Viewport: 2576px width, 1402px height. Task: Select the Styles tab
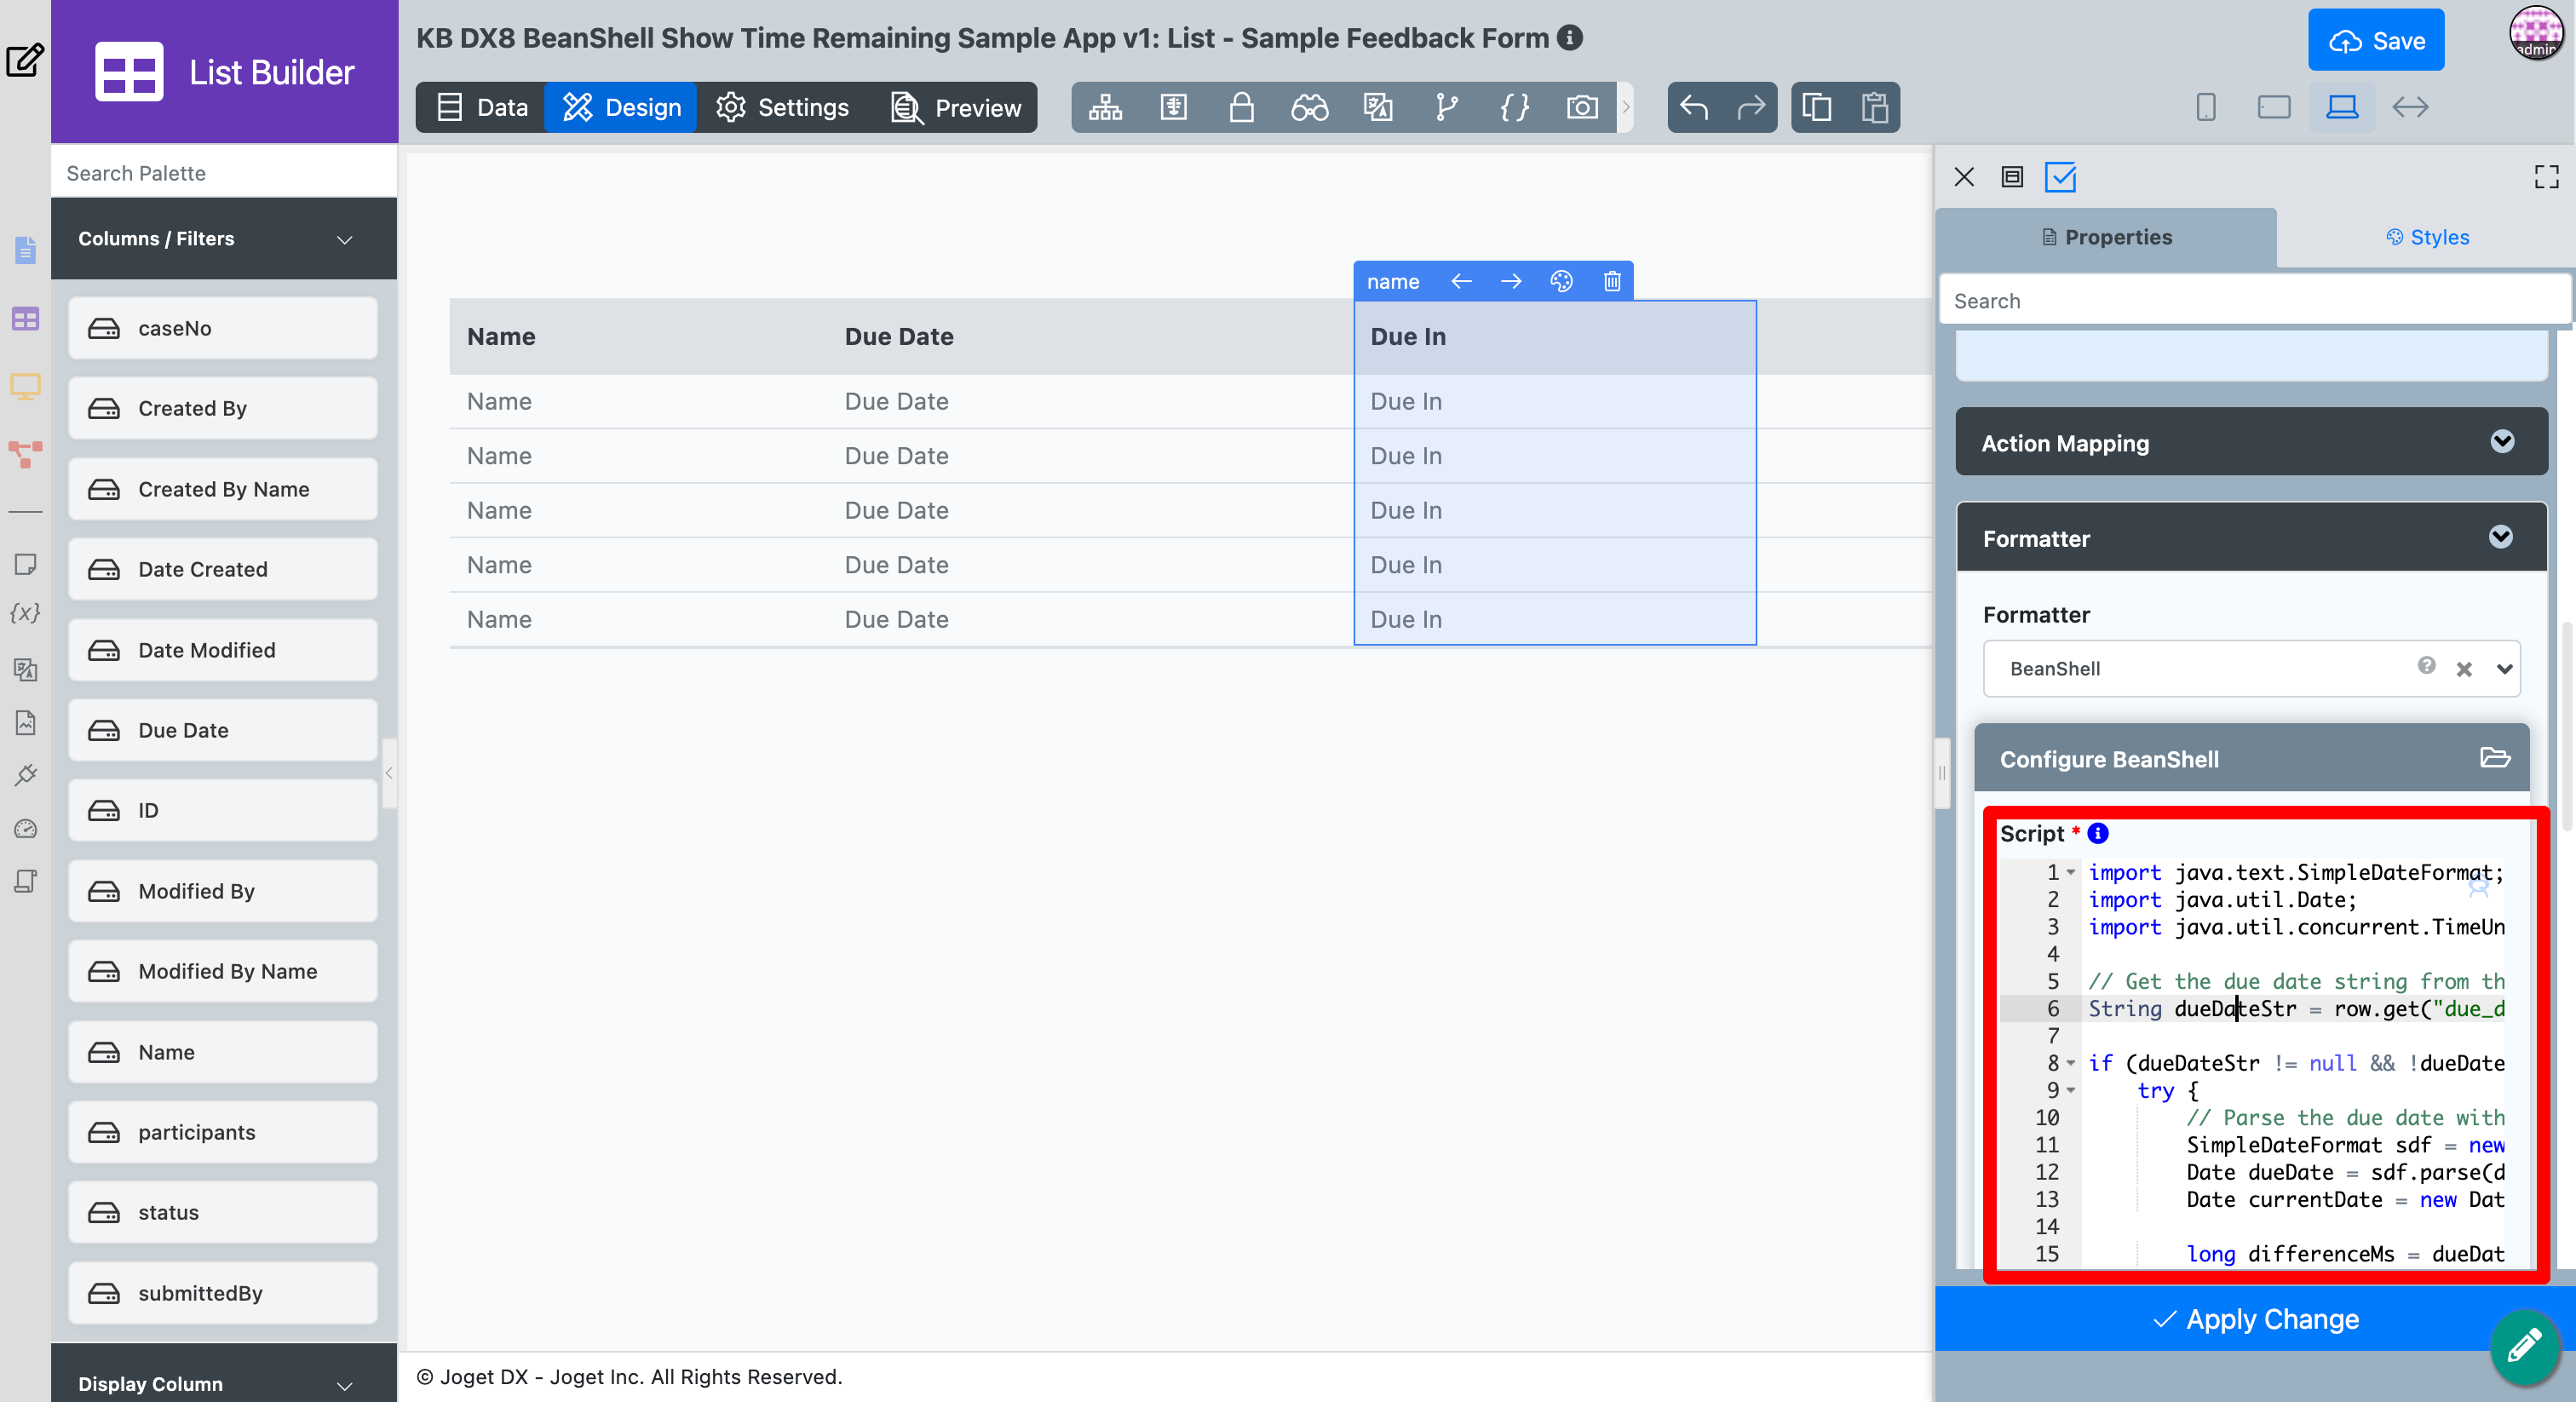pos(2427,237)
